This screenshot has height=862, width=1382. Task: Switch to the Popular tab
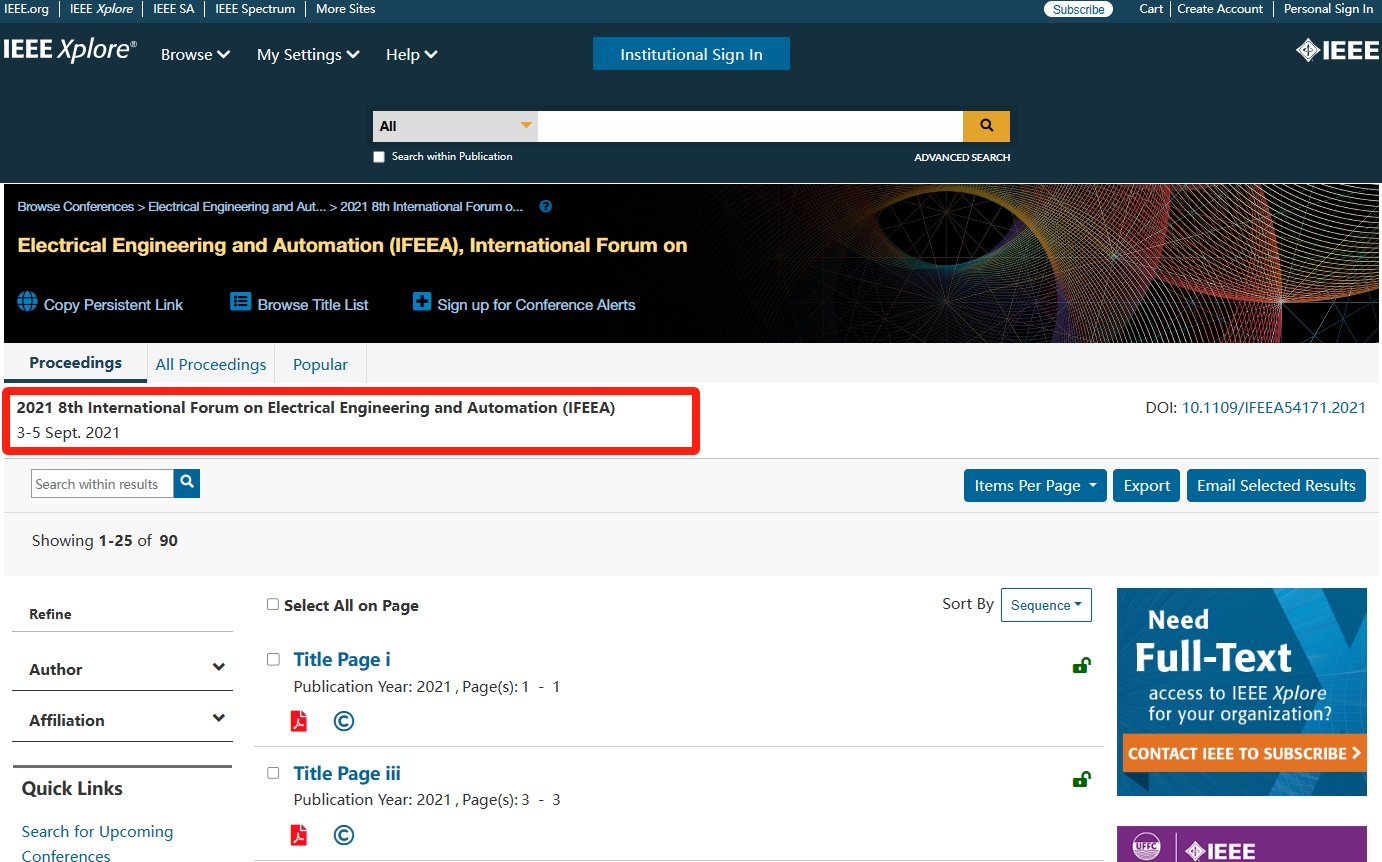point(320,364)
